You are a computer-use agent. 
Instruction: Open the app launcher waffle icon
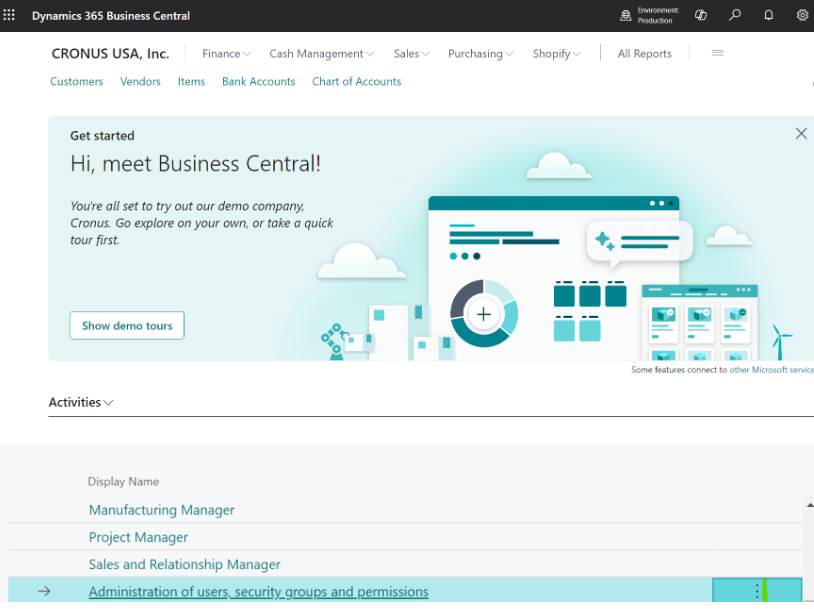click(x=9, y=15)
